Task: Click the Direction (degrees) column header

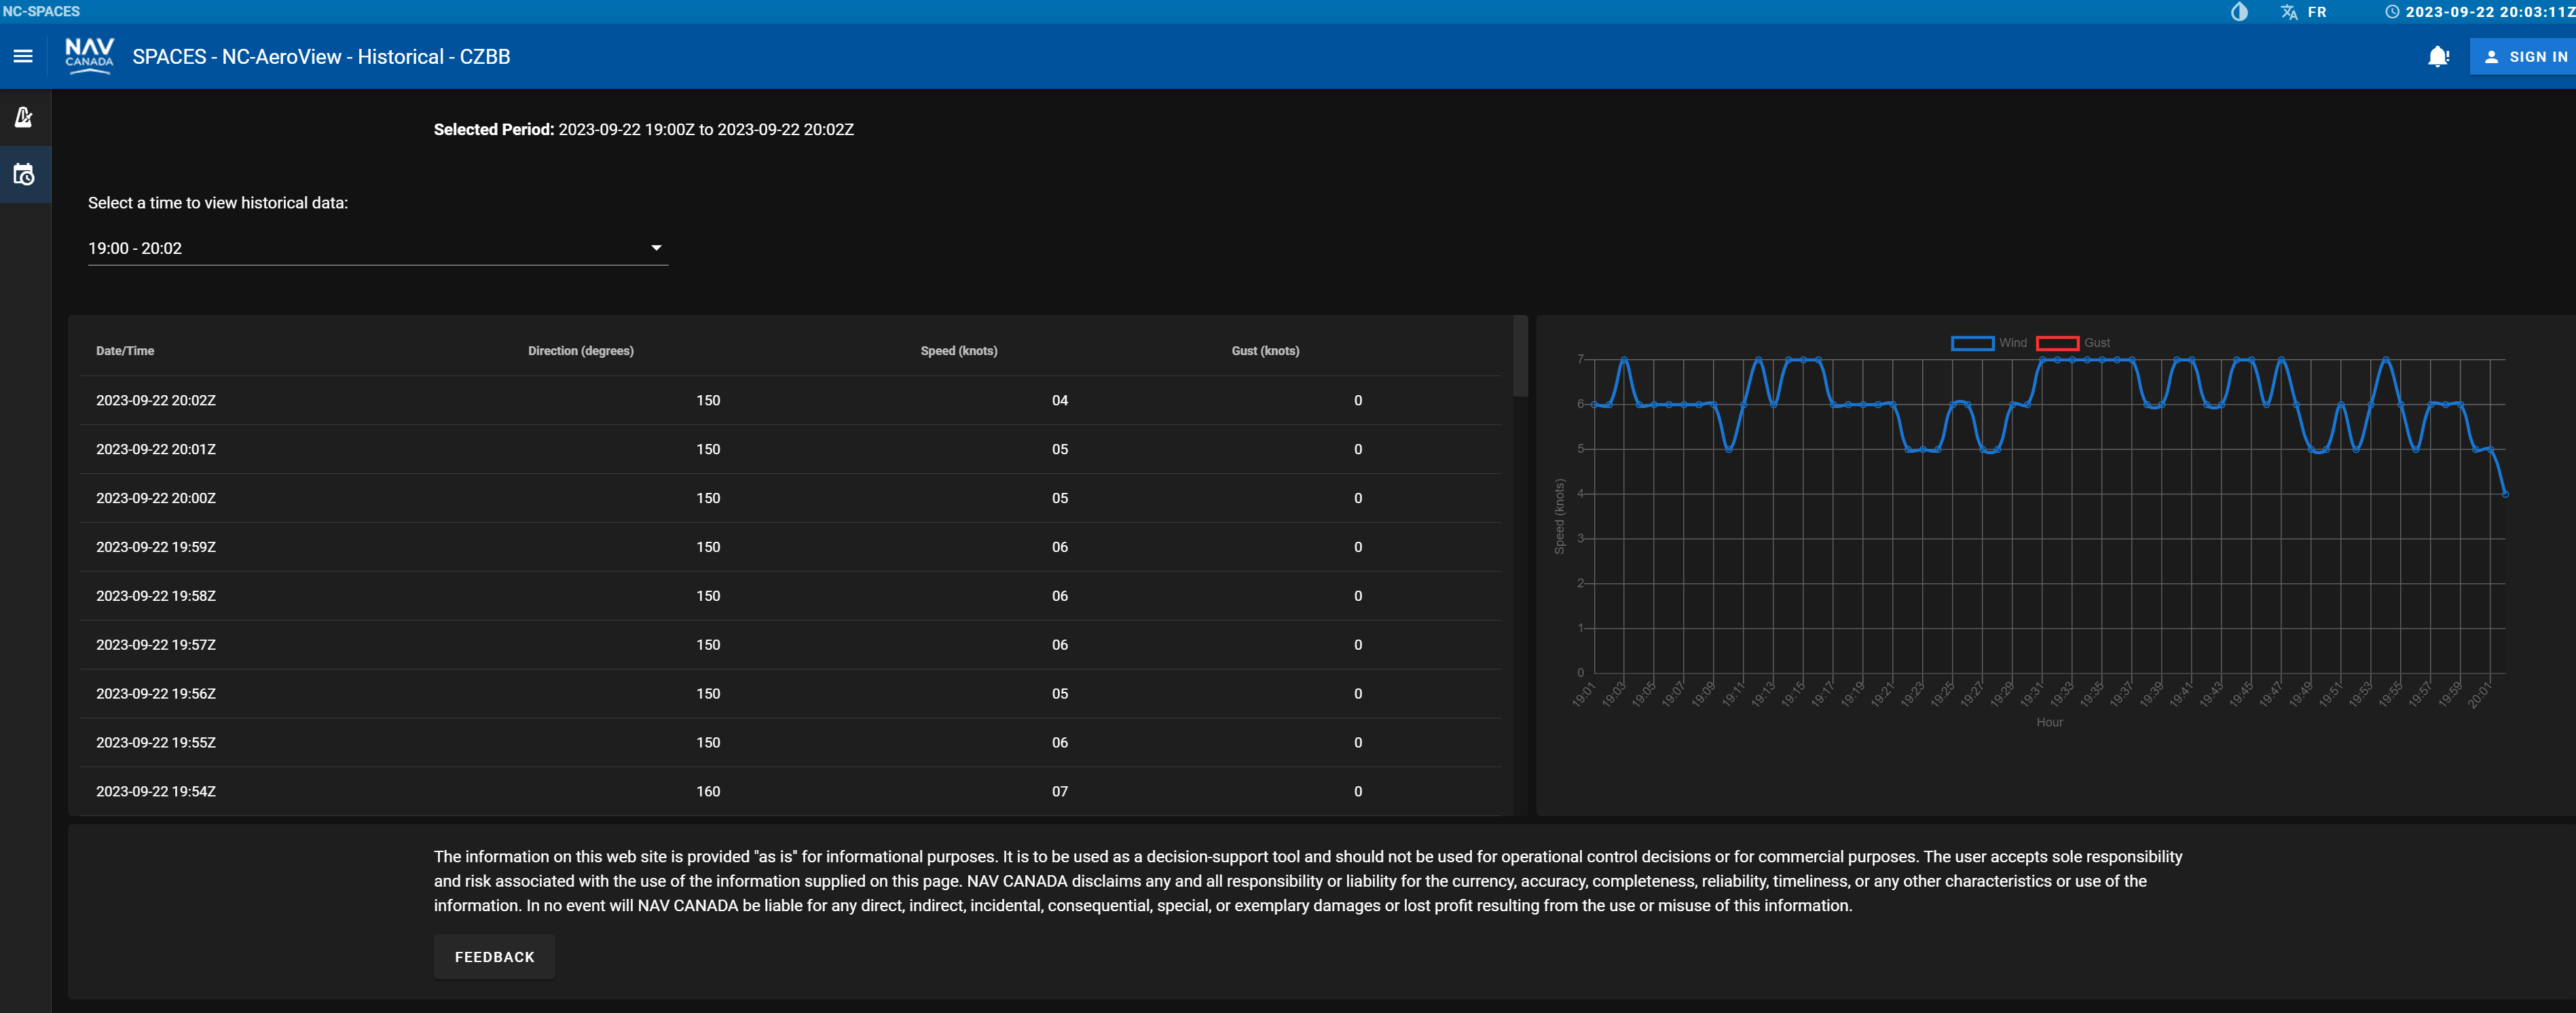Action: tap(580, 351)
